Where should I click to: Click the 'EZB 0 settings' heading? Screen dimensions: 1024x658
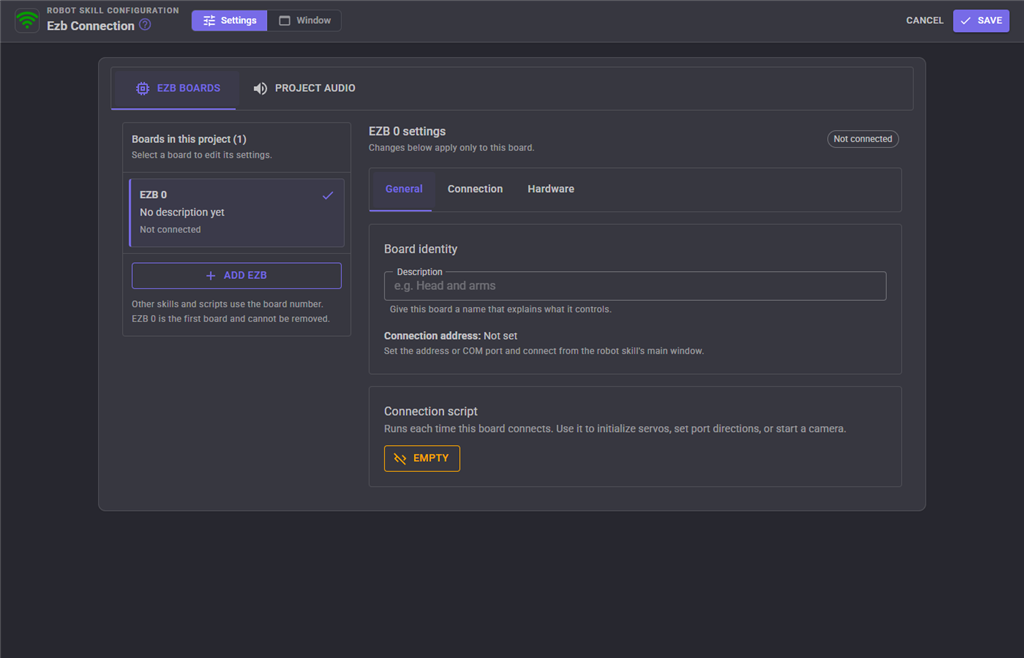click(x=407, y=131)
